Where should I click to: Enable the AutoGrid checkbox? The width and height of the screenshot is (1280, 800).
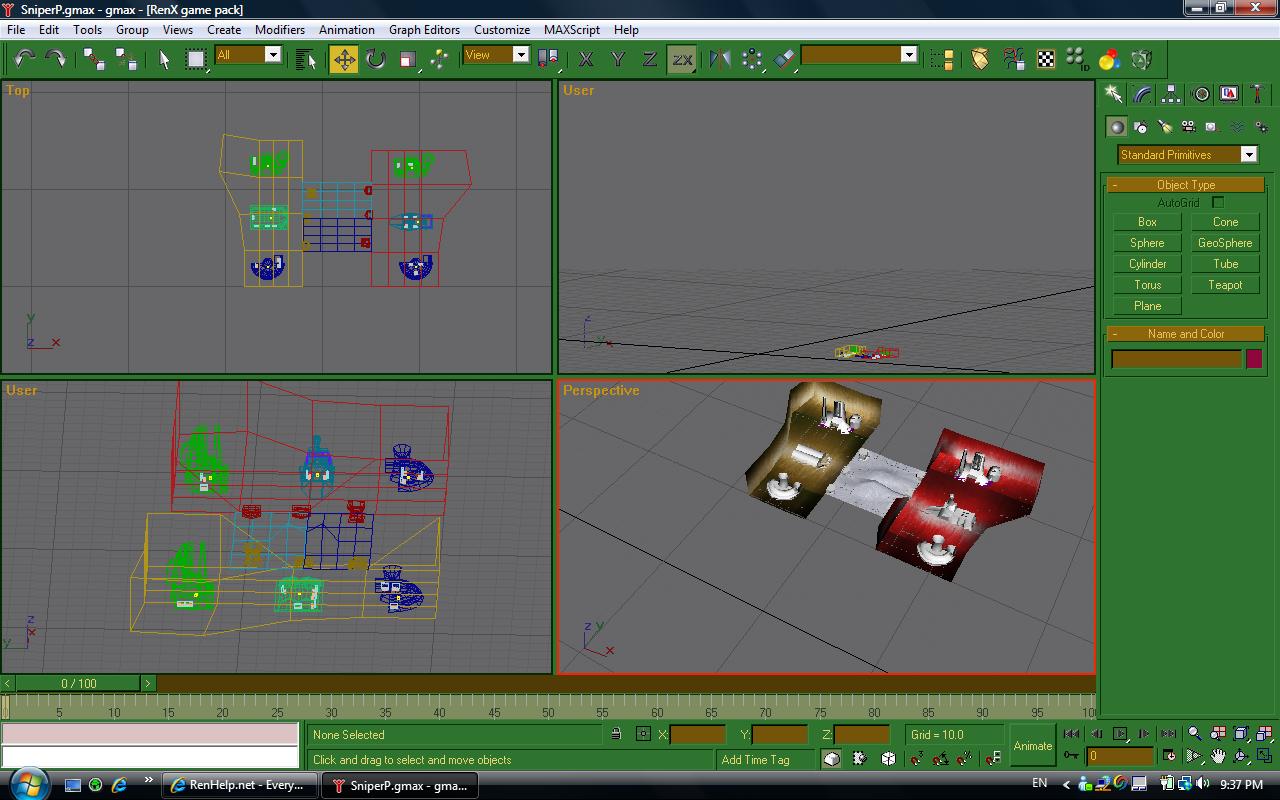point(1217,203)
